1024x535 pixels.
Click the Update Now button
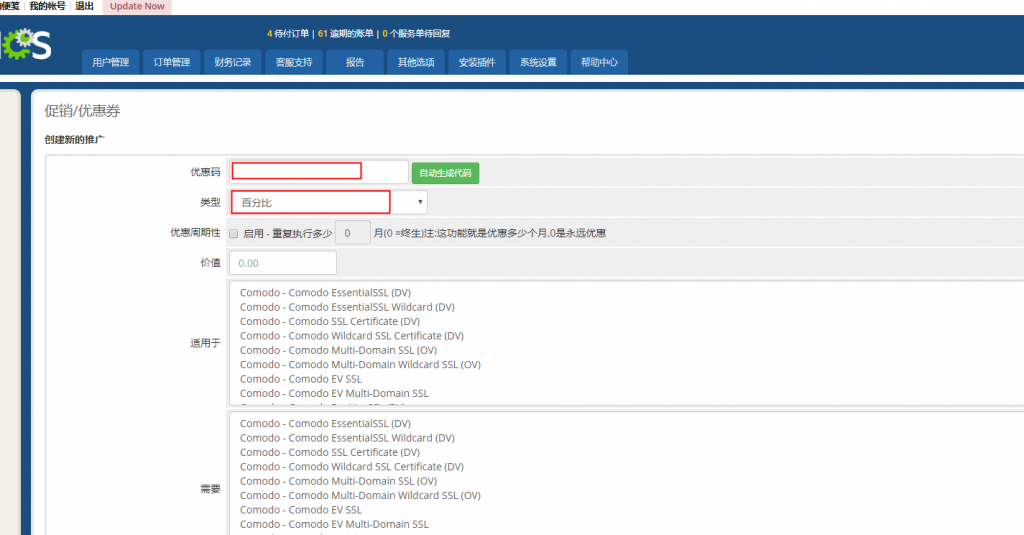click(x=137, y=7)
